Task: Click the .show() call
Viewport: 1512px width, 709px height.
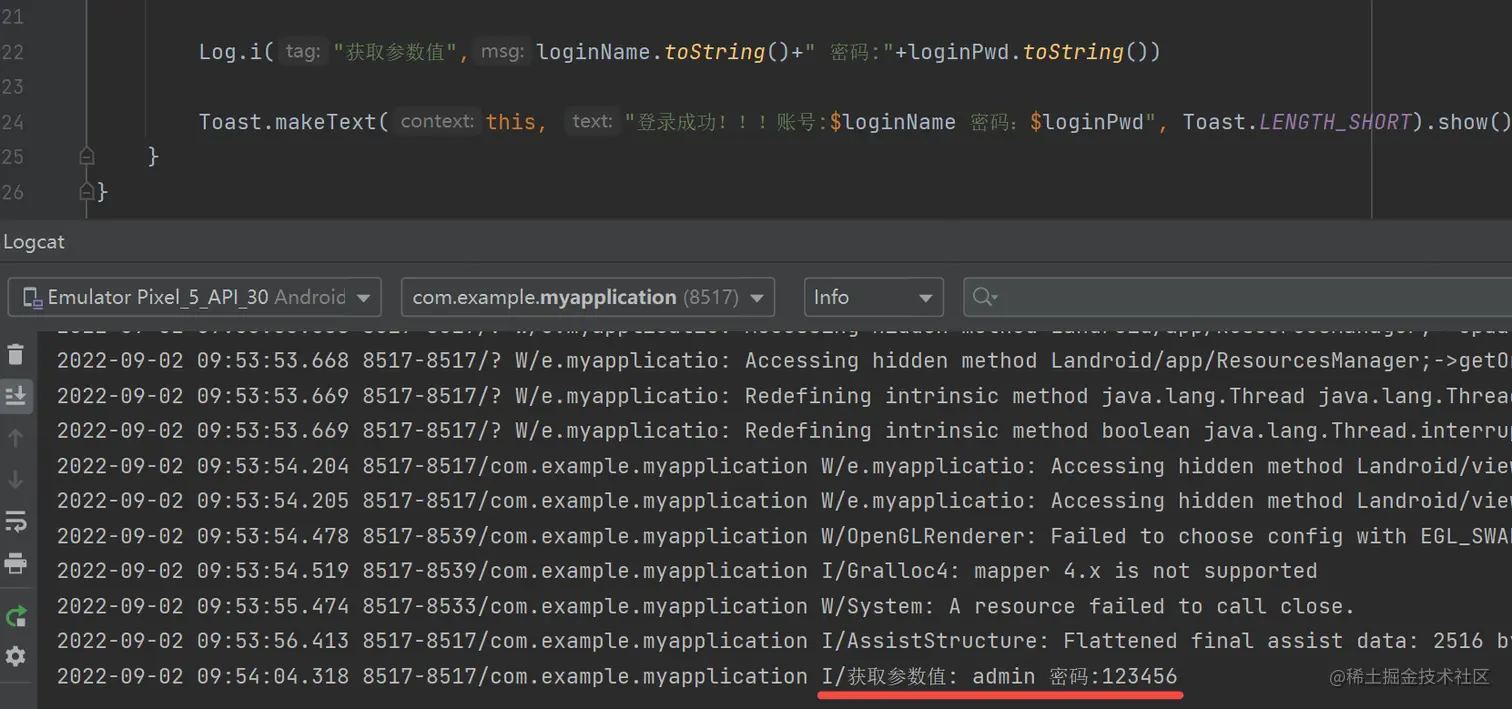Action: [x=1467, y=122]
